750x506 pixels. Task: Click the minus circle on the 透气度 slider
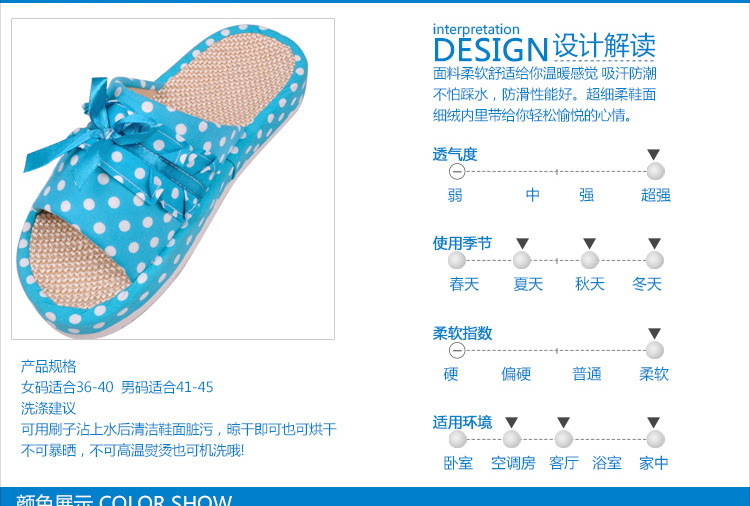click(x=457, y=171)
